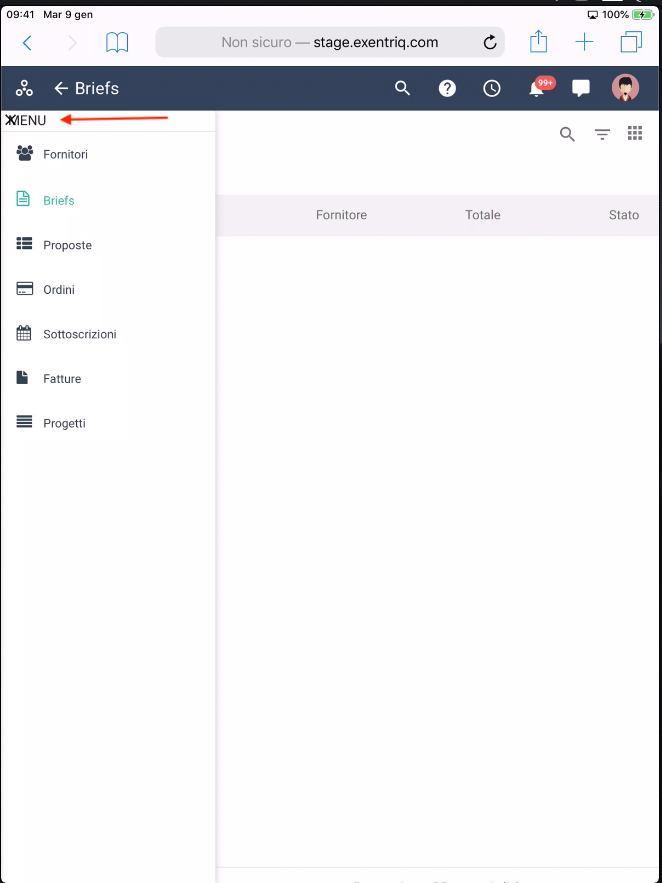Switch to grid view icon

pyautogui.click(x=634, y=133)
